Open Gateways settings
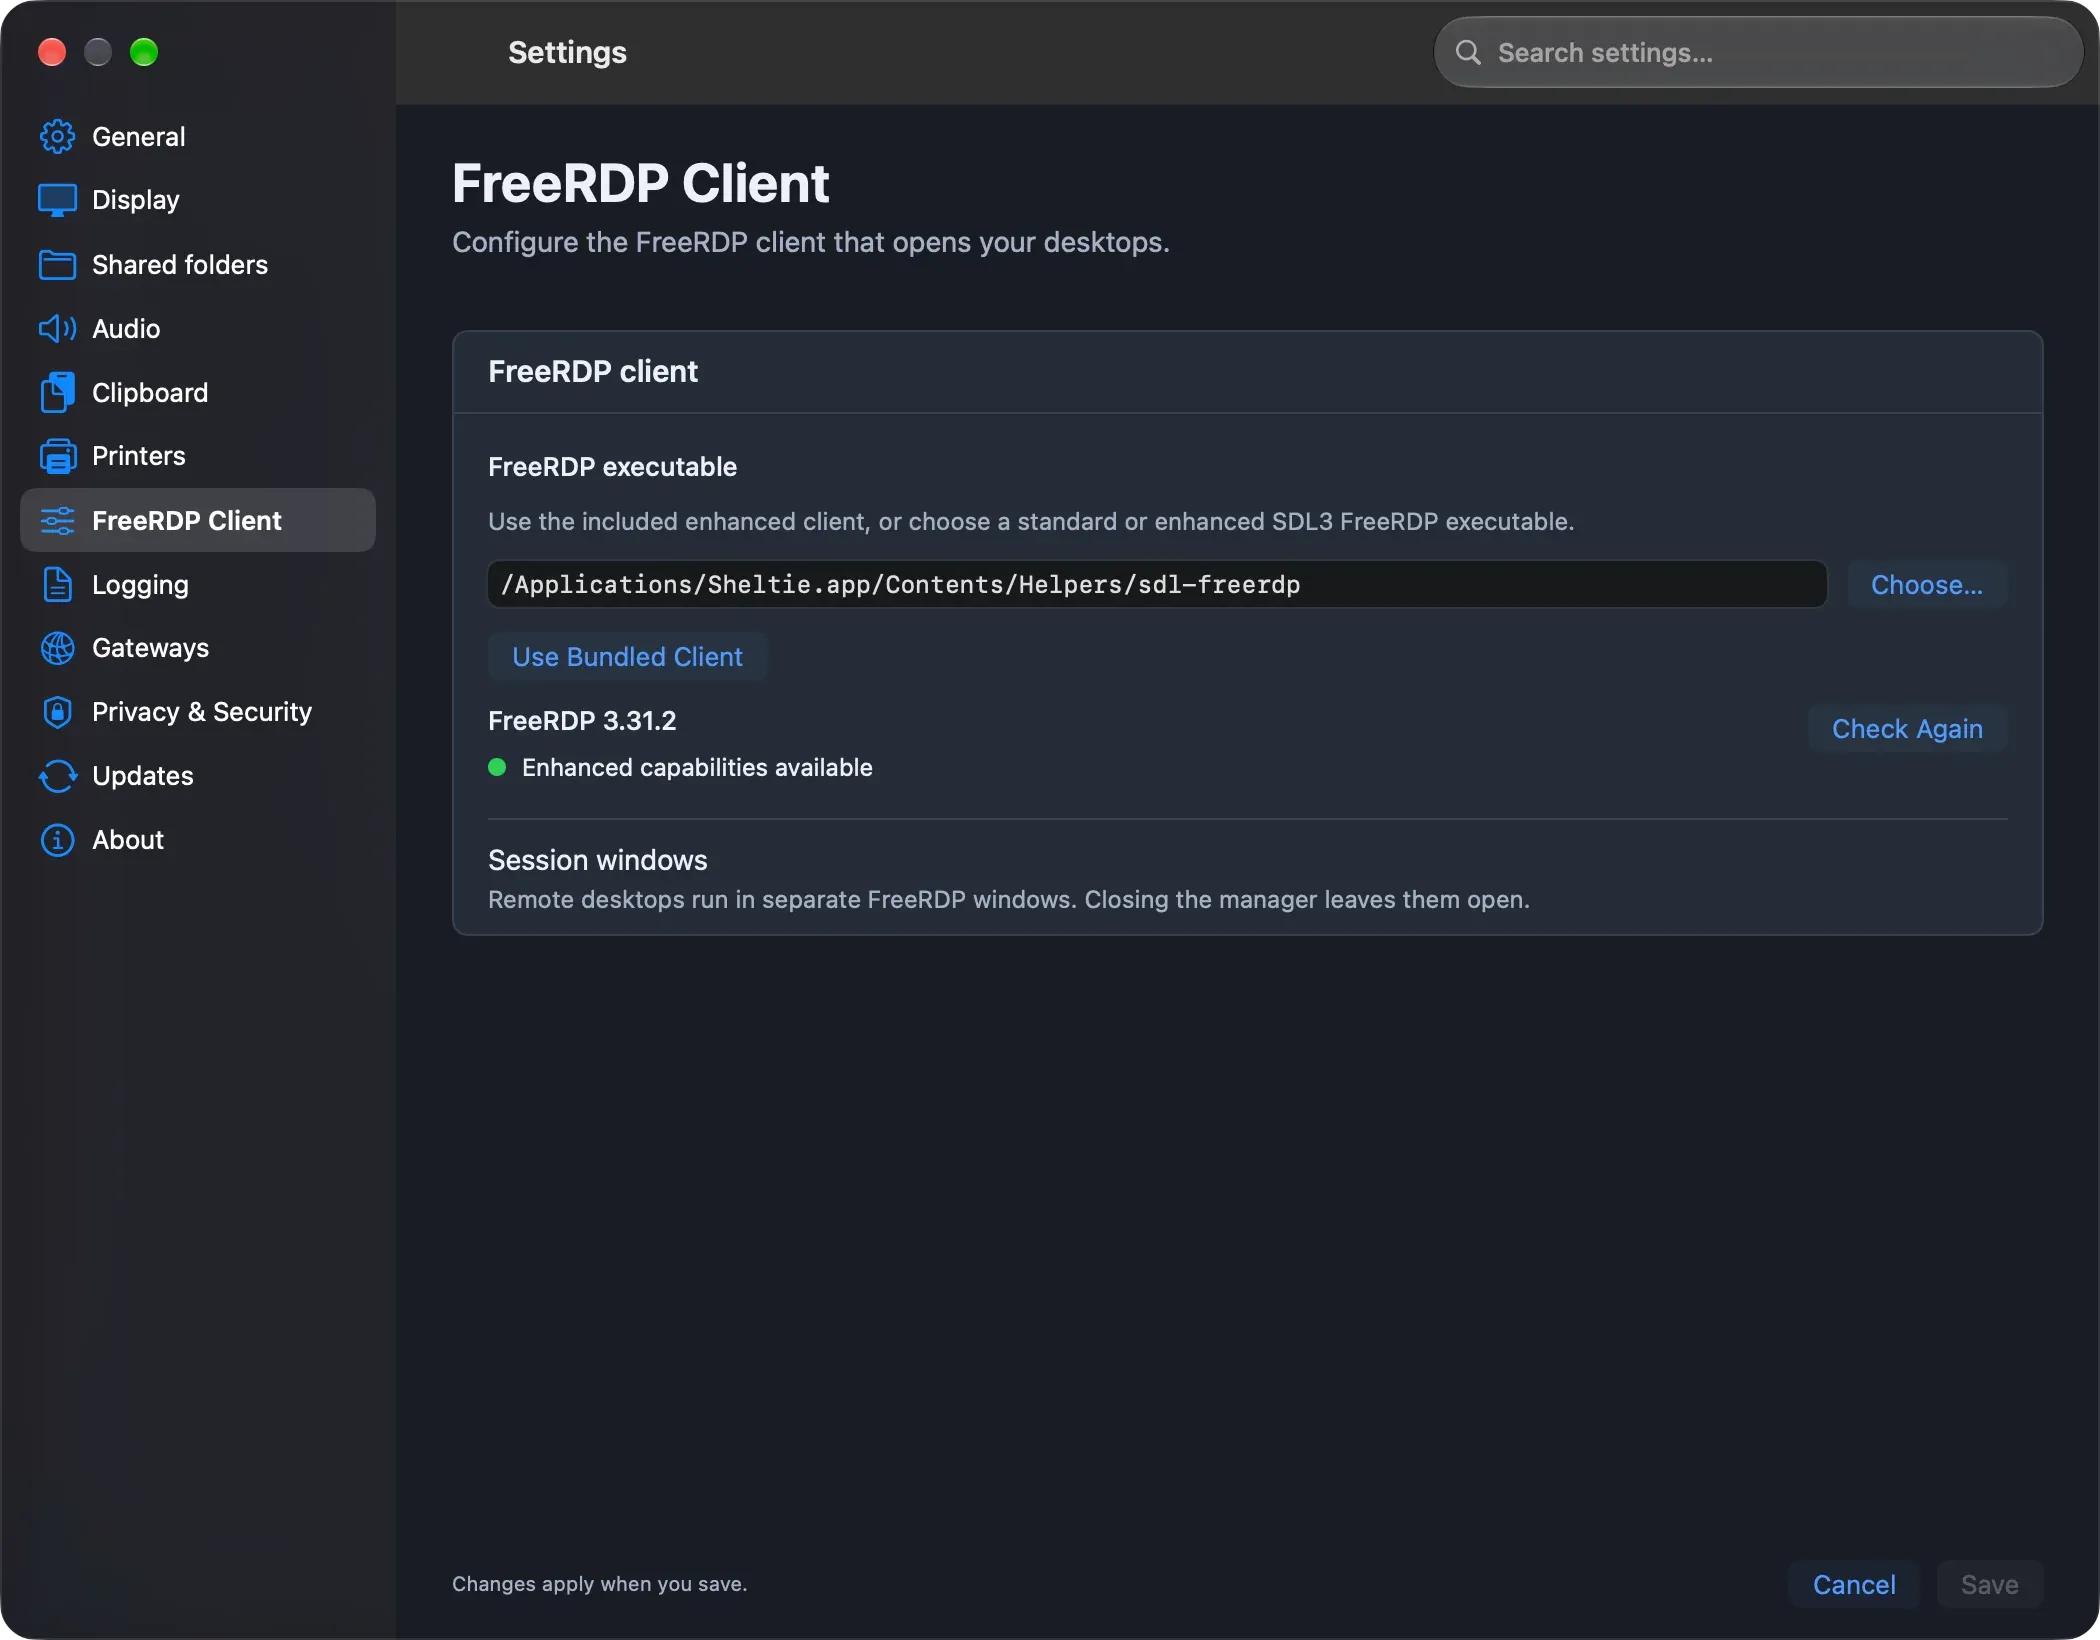 (x=198, y=648)
